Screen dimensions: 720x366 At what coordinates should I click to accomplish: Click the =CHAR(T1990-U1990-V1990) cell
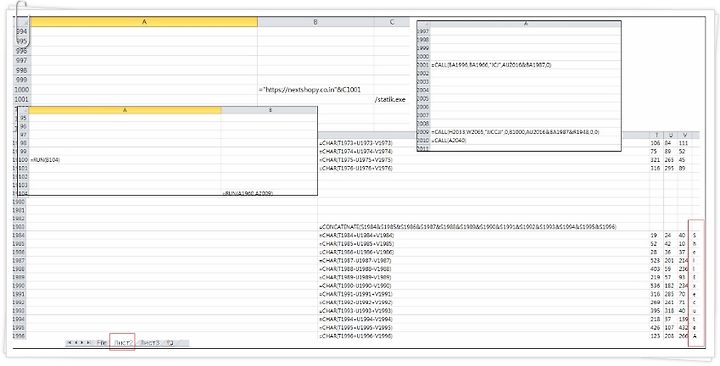pos(356,286)
